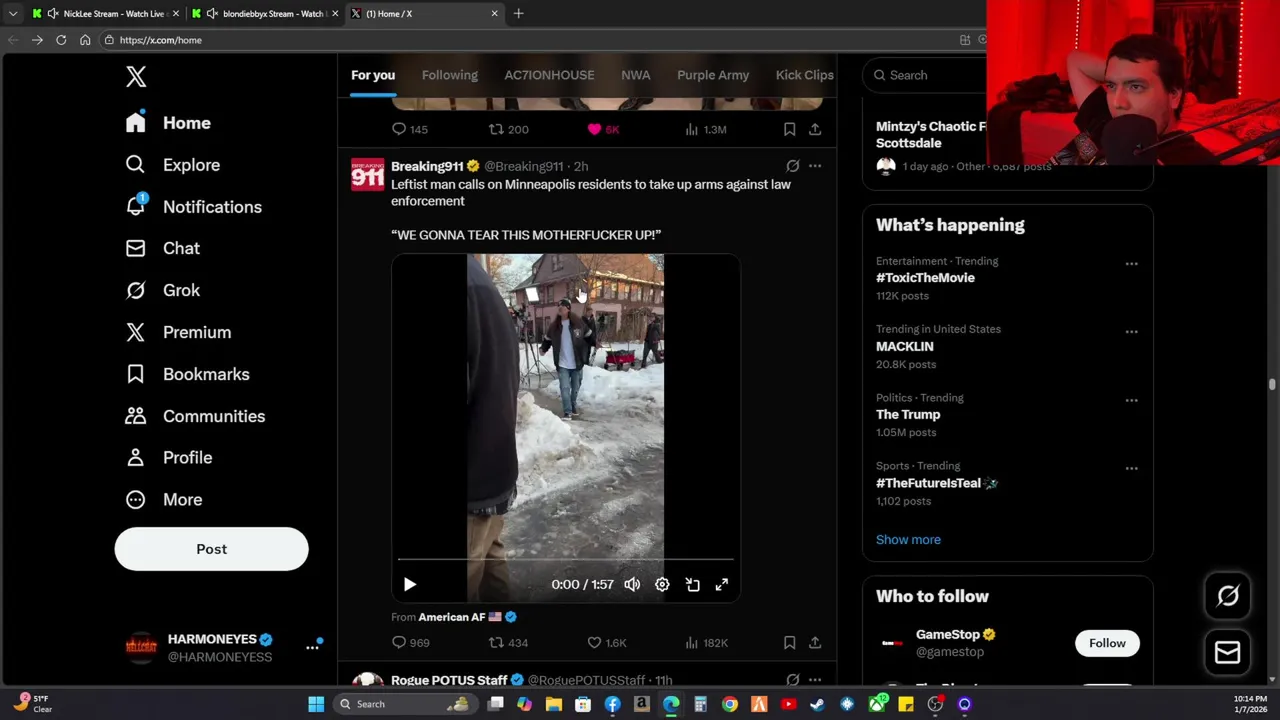Screen dimensions: 1280x720
Task: Open the MACKLIN trending topic
Action: (905, 346)
